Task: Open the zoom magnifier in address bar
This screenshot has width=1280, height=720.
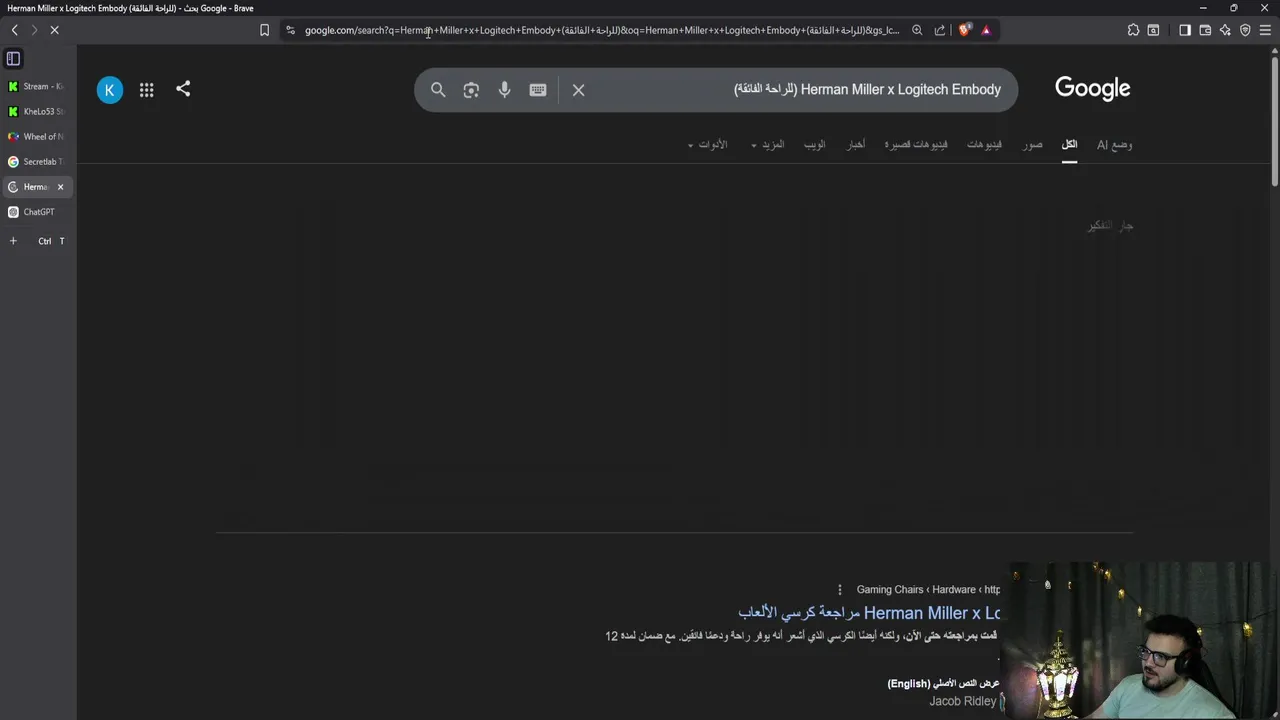Action: coord(917,30)
